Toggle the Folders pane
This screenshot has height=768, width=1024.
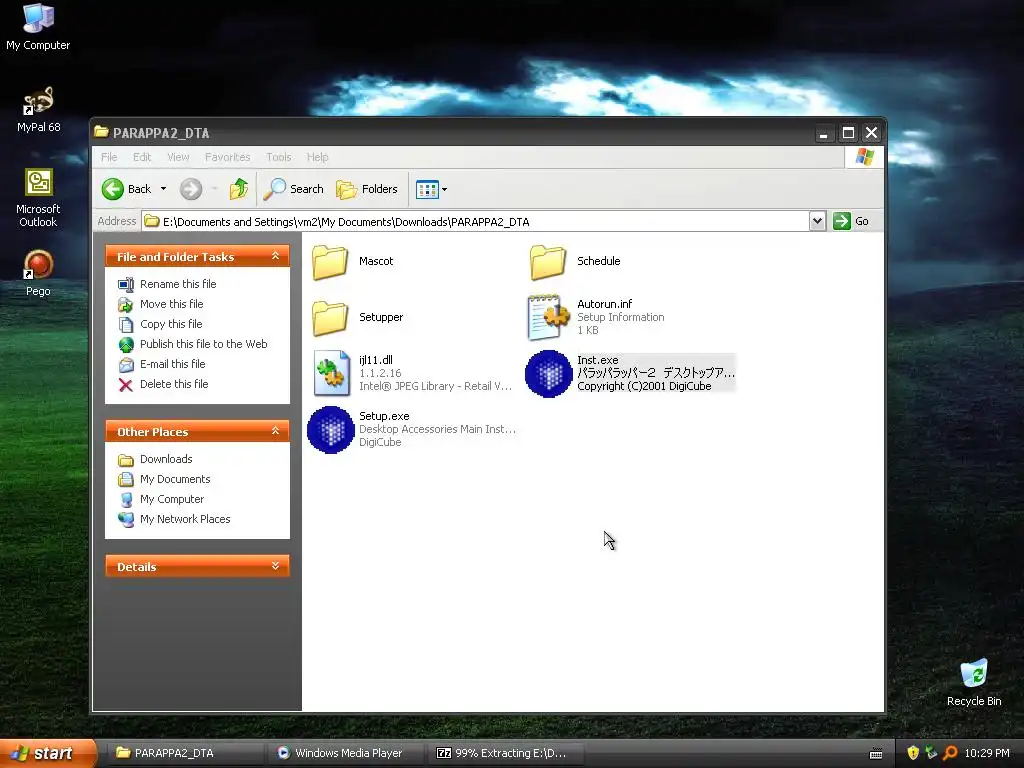click(x=367, y=189)
